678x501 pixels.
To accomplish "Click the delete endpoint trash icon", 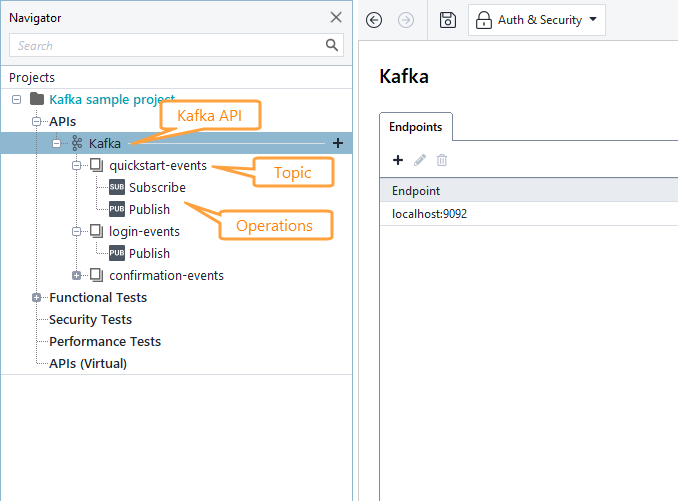I will pyautogui.click(x=441, y=160).
